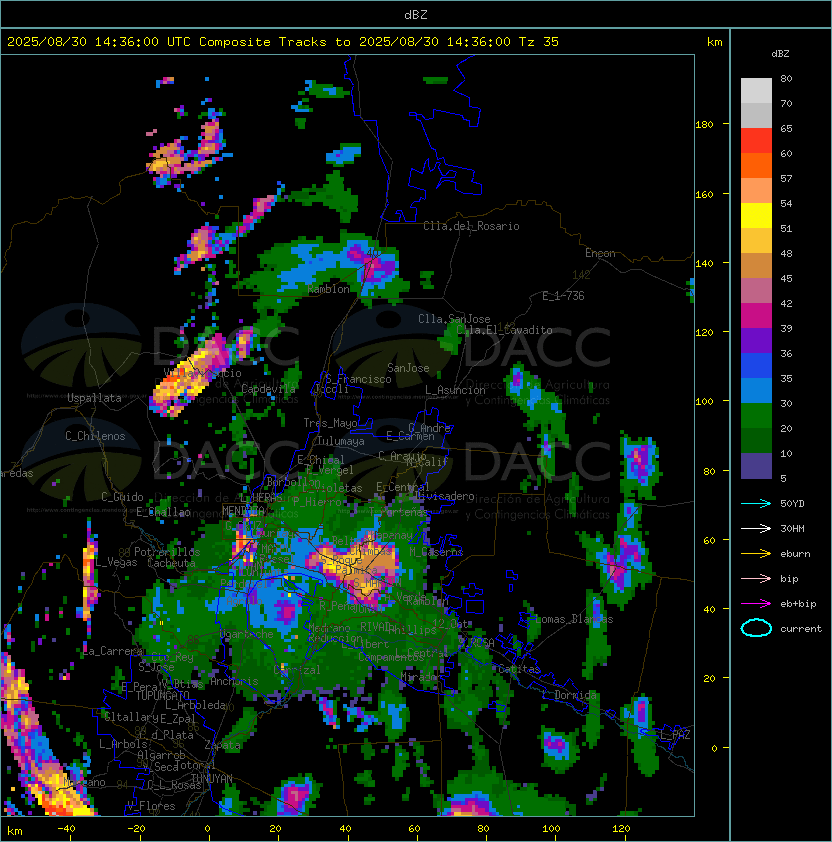Click the 'Cacheuta' map label

click(x=171, y=563)
